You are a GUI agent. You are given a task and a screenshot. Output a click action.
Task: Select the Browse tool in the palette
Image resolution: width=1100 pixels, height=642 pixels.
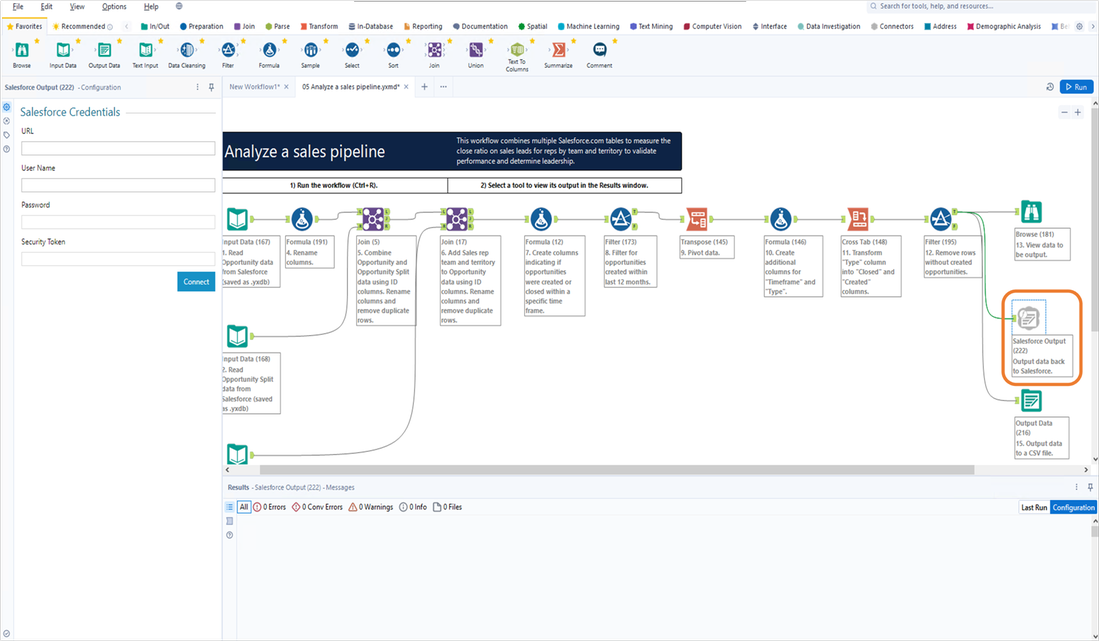point(21,50)
